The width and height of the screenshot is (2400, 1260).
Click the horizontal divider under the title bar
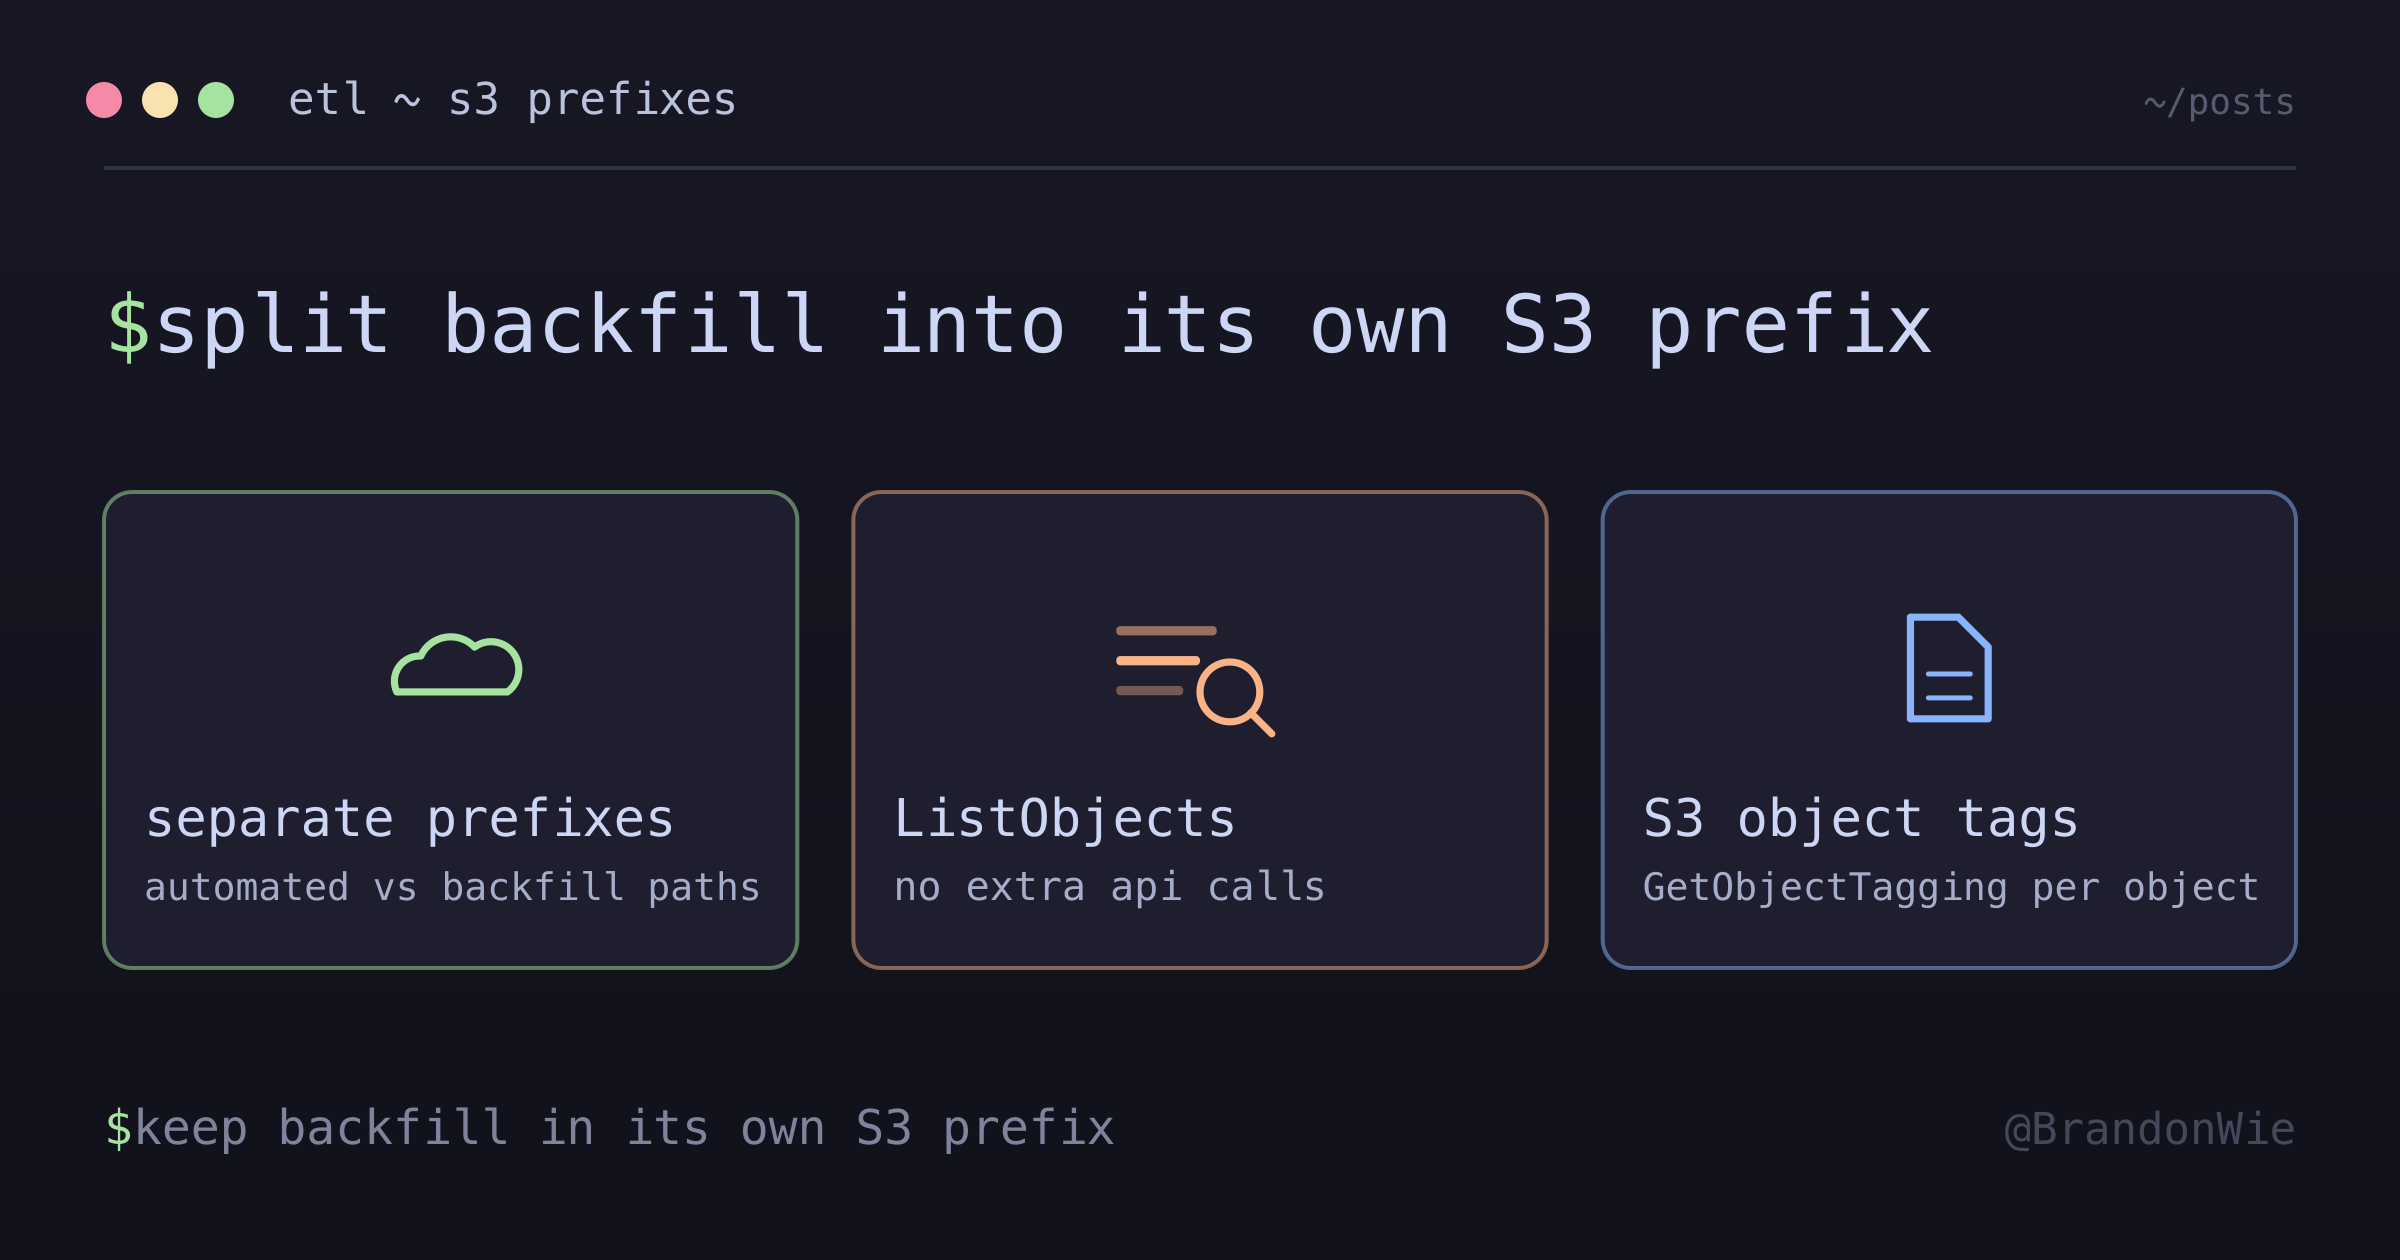[x=1200, y=168]
